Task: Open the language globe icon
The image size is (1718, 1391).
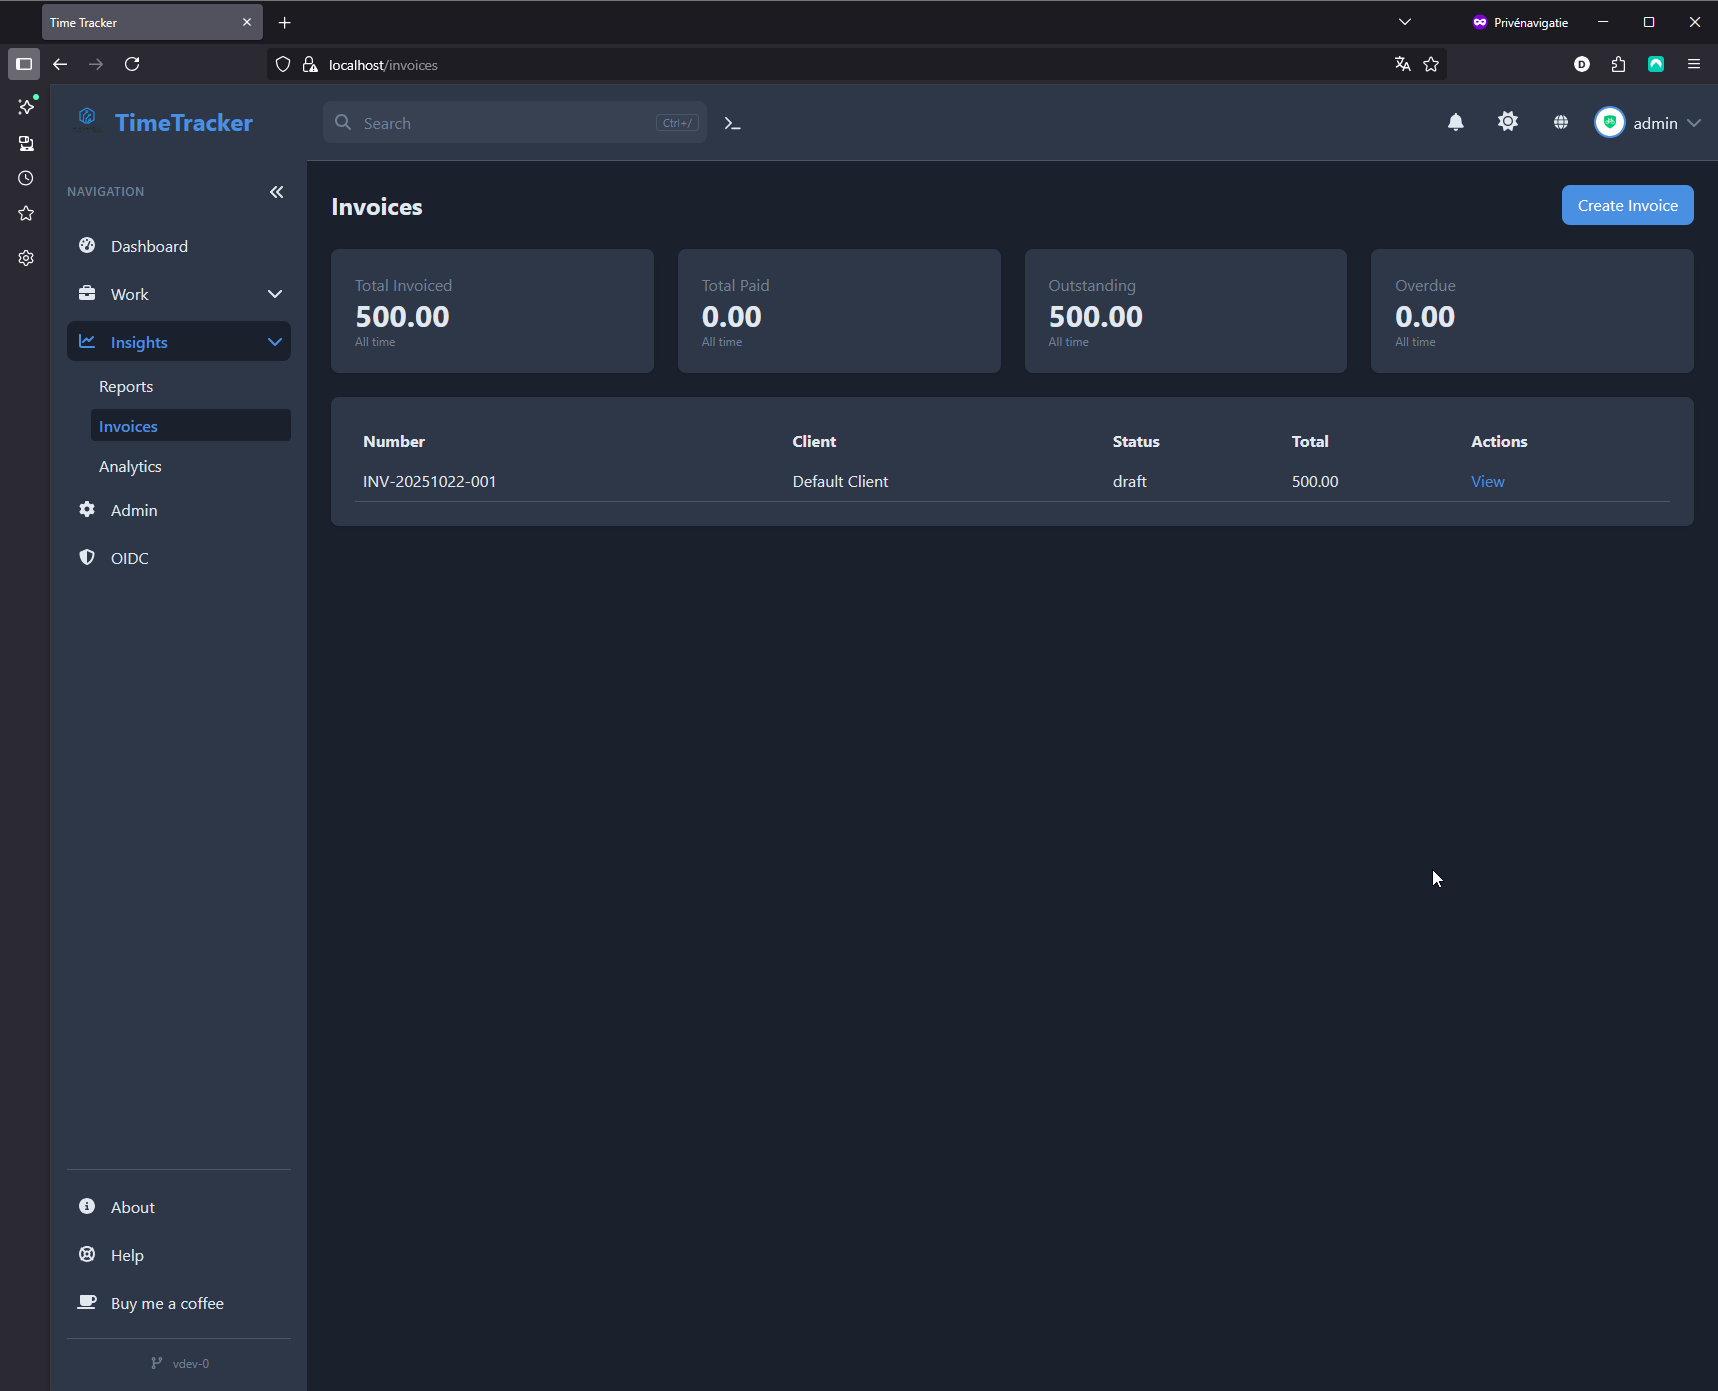Action: [x=1560, y=122]
